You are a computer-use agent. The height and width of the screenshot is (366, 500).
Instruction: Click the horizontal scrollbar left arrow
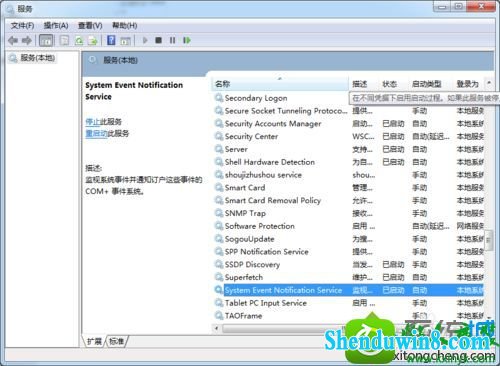217,329
